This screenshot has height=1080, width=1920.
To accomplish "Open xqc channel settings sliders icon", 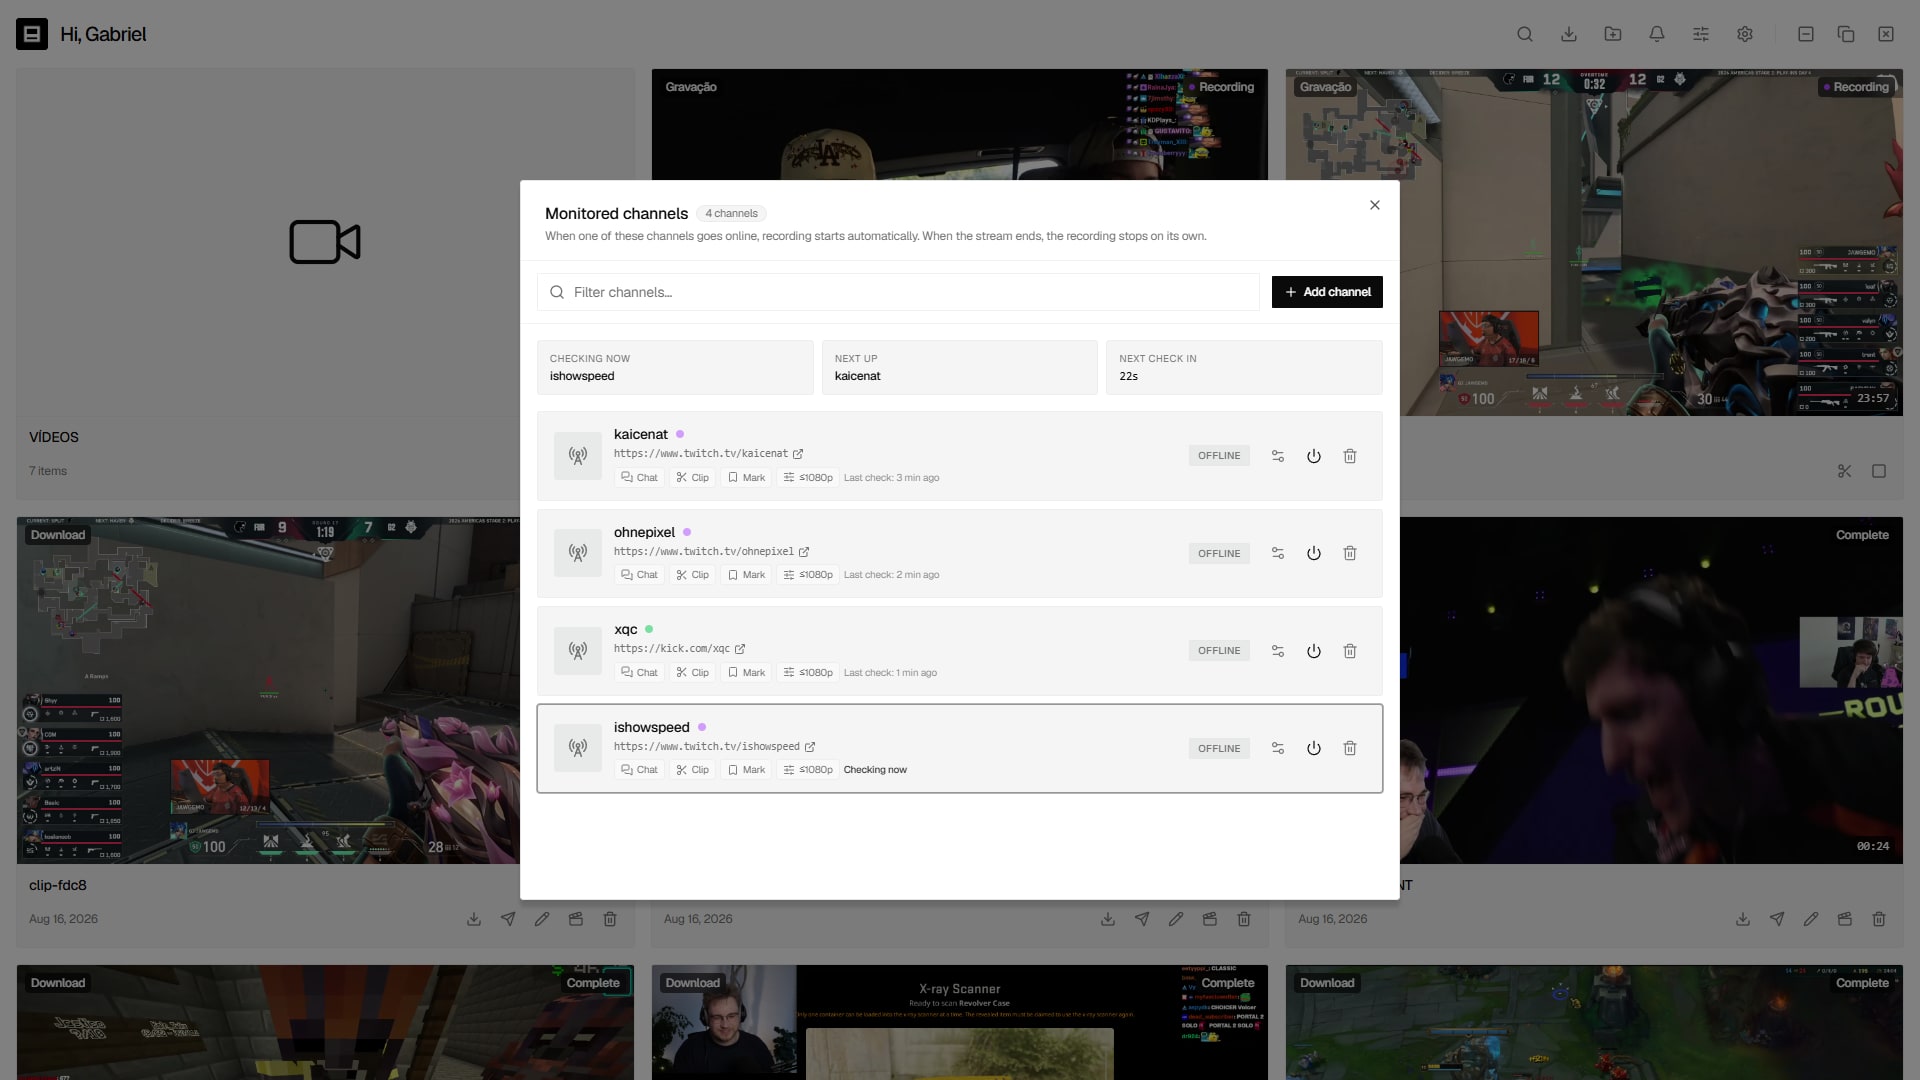I will click(1278, 651).
